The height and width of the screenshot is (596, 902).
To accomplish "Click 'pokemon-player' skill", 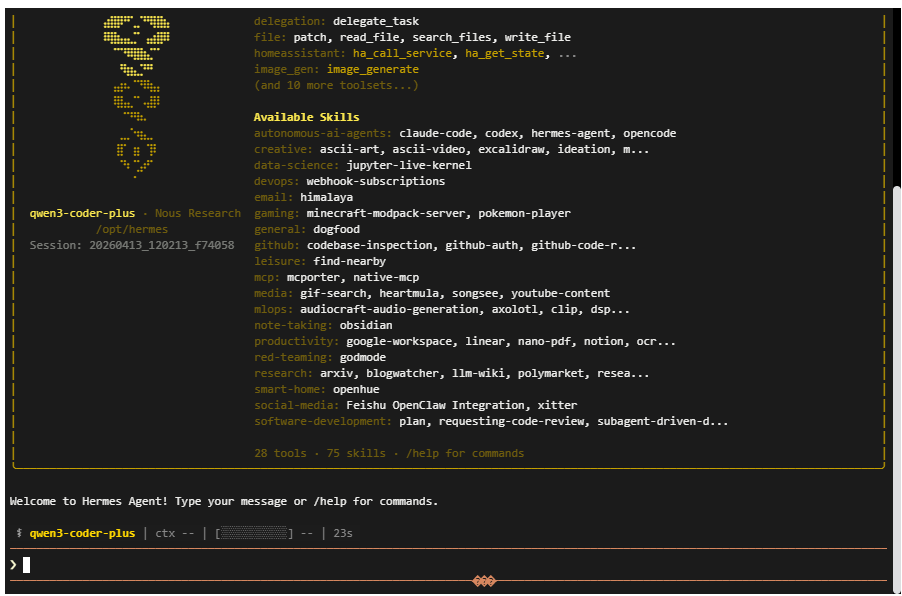I will pyautogui.click(x=525, y=213).
